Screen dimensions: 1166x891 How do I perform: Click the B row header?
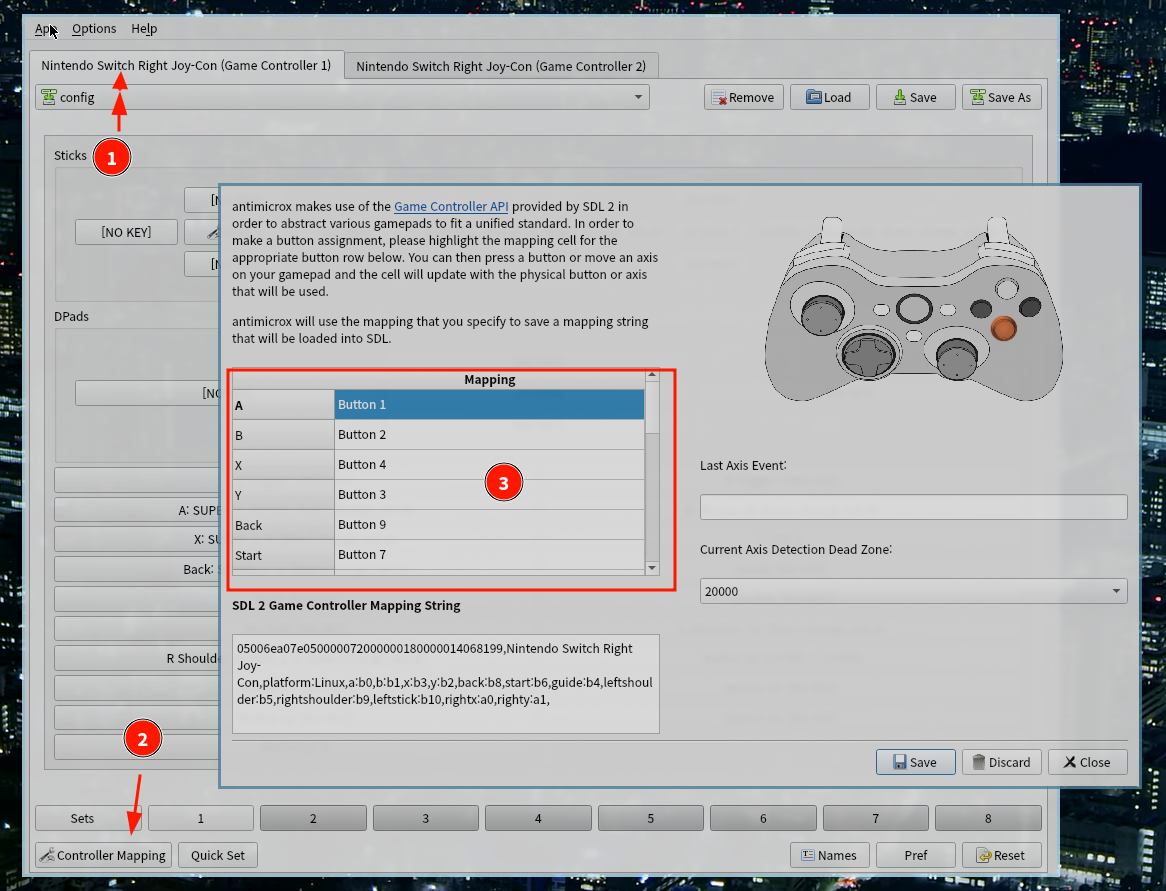click(x=283, y=434)
